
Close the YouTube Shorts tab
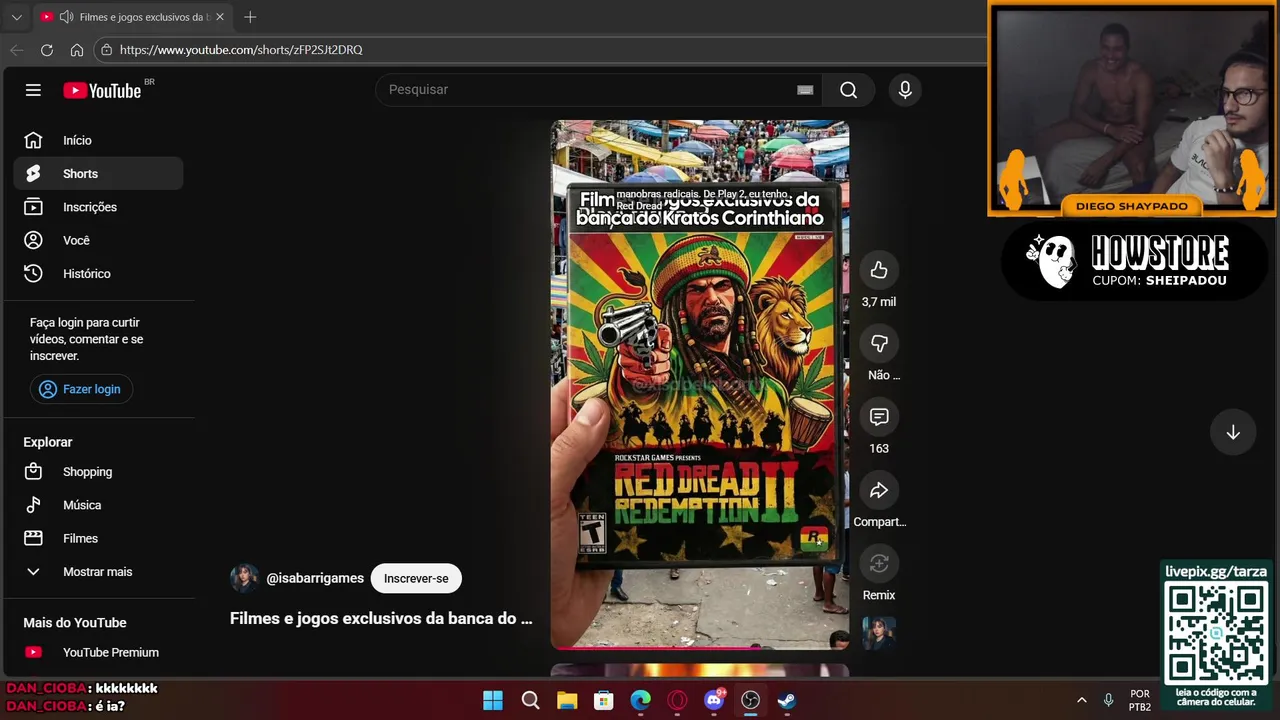pyautogui.click(x=220, y=17)
